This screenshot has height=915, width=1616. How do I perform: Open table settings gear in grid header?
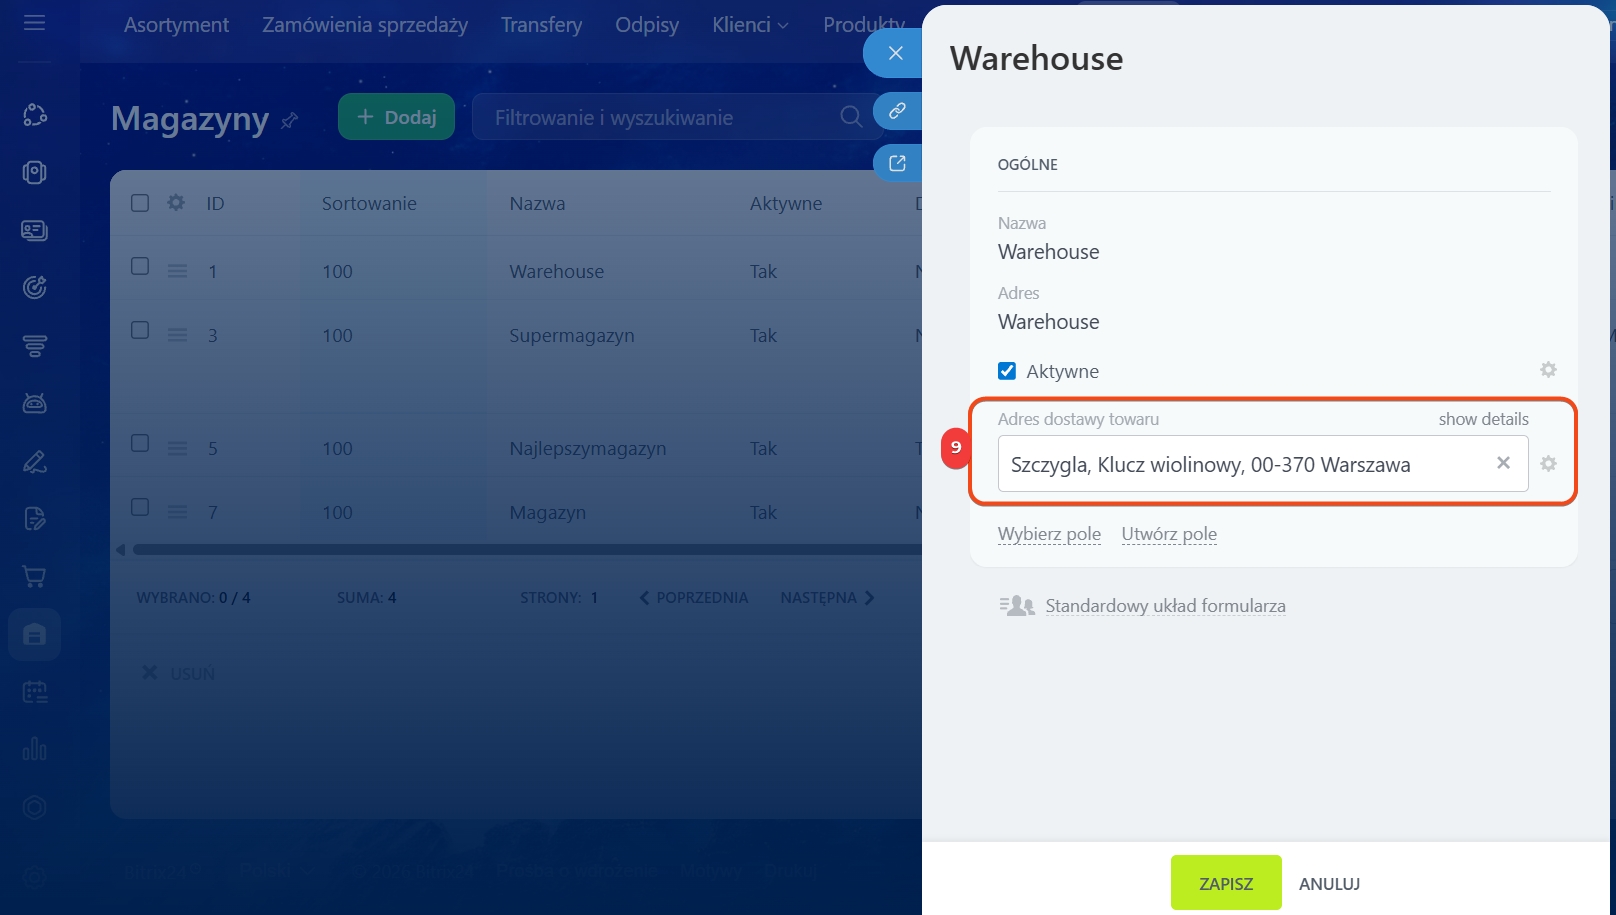click(x=176, y=203)
